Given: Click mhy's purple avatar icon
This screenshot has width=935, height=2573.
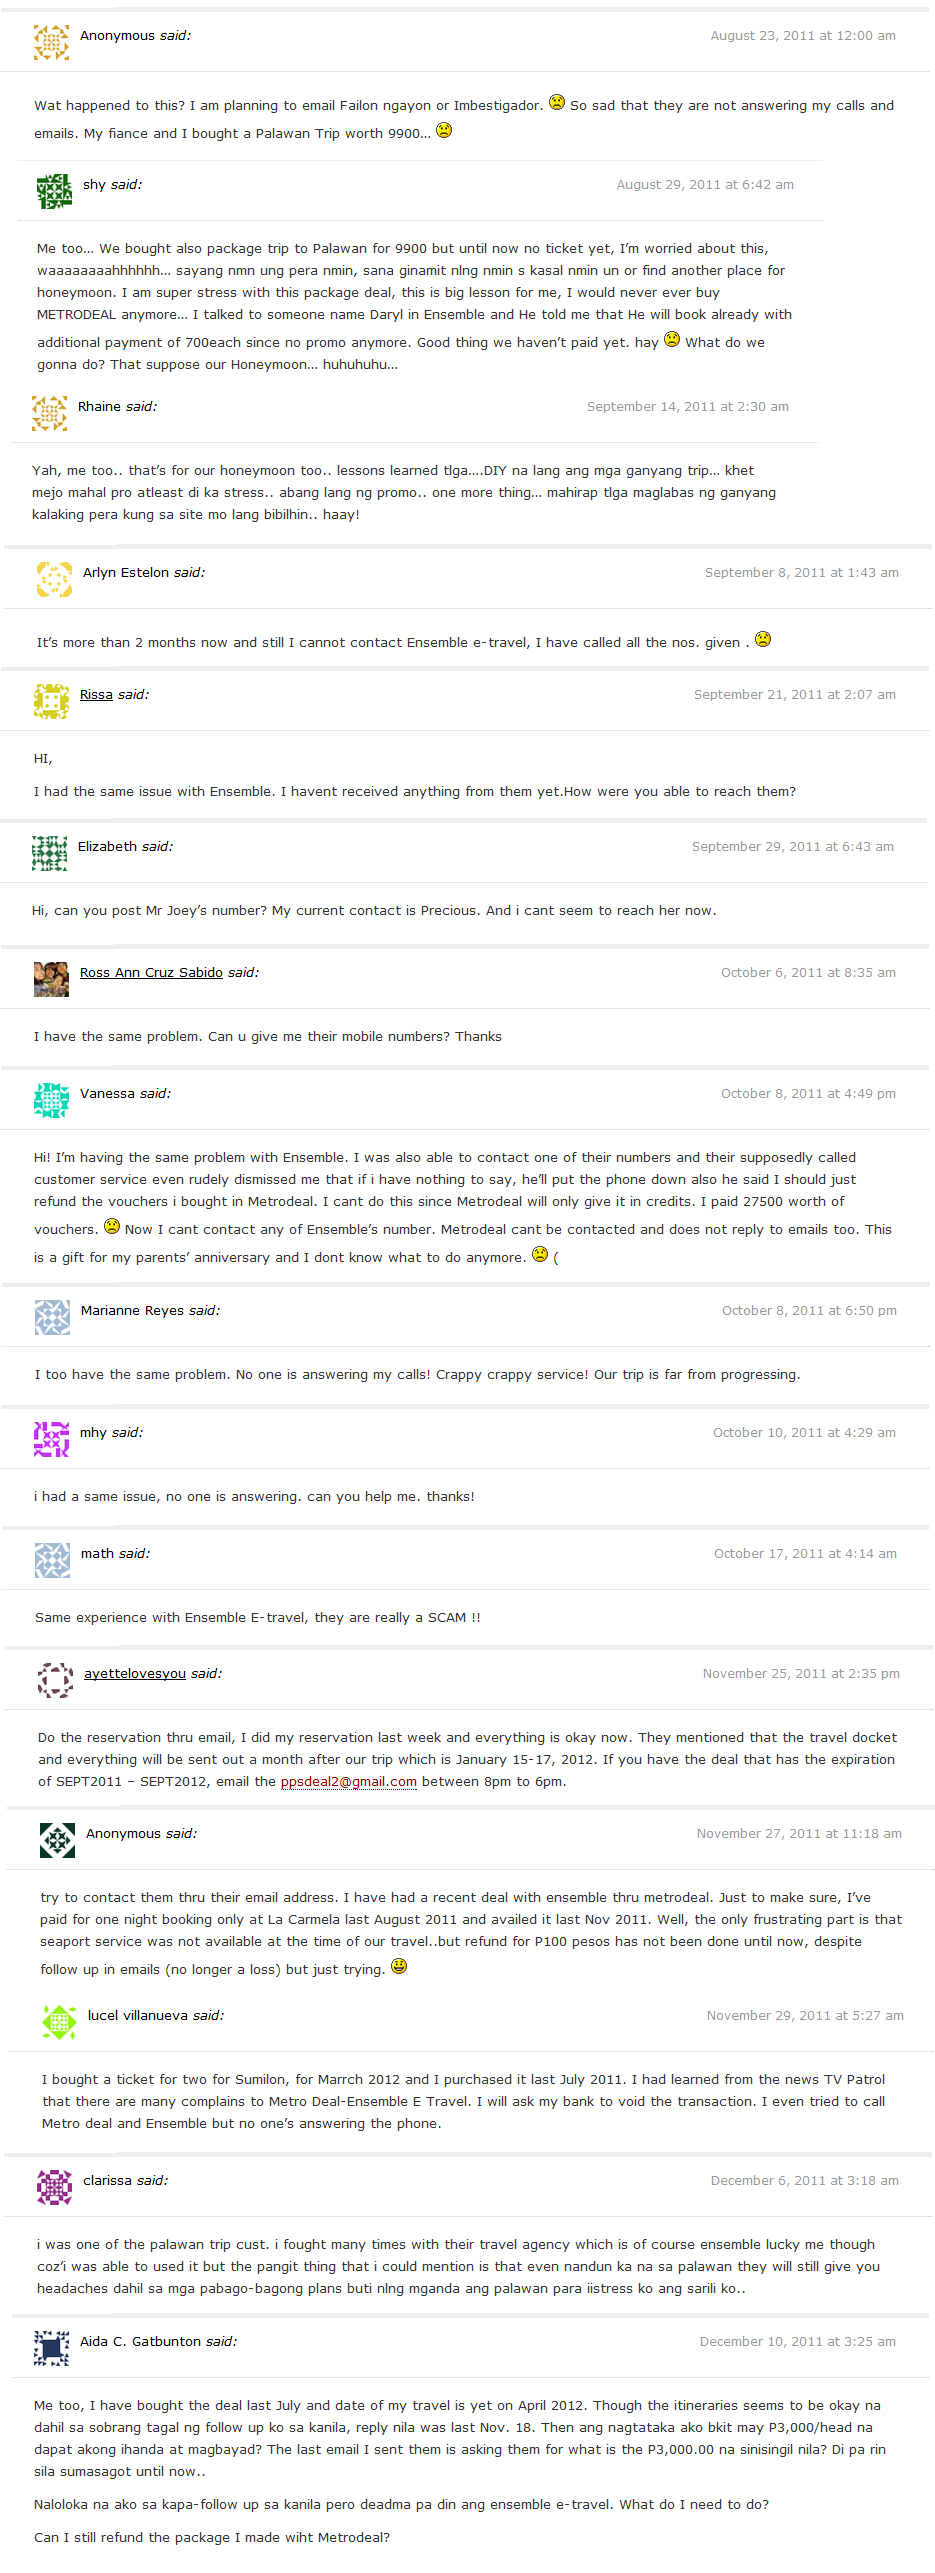Looking at the screenshot, I should [x=51, y=1438].
